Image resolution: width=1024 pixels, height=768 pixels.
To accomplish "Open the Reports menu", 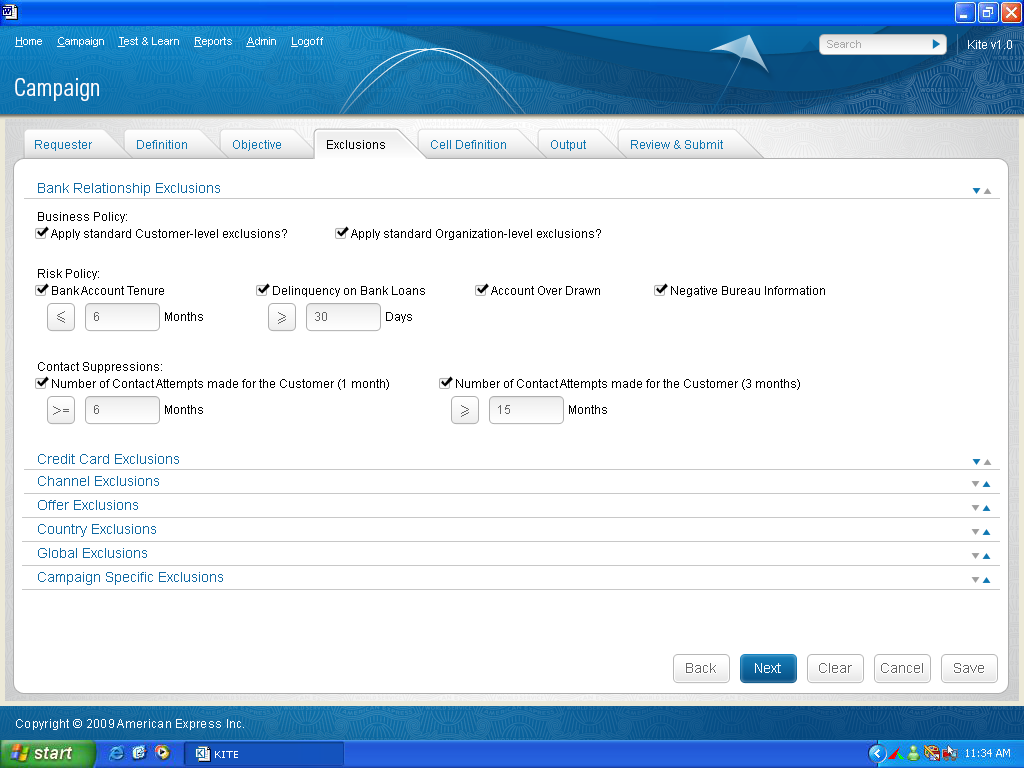I will pyautogui.click(x=213, y=41).
